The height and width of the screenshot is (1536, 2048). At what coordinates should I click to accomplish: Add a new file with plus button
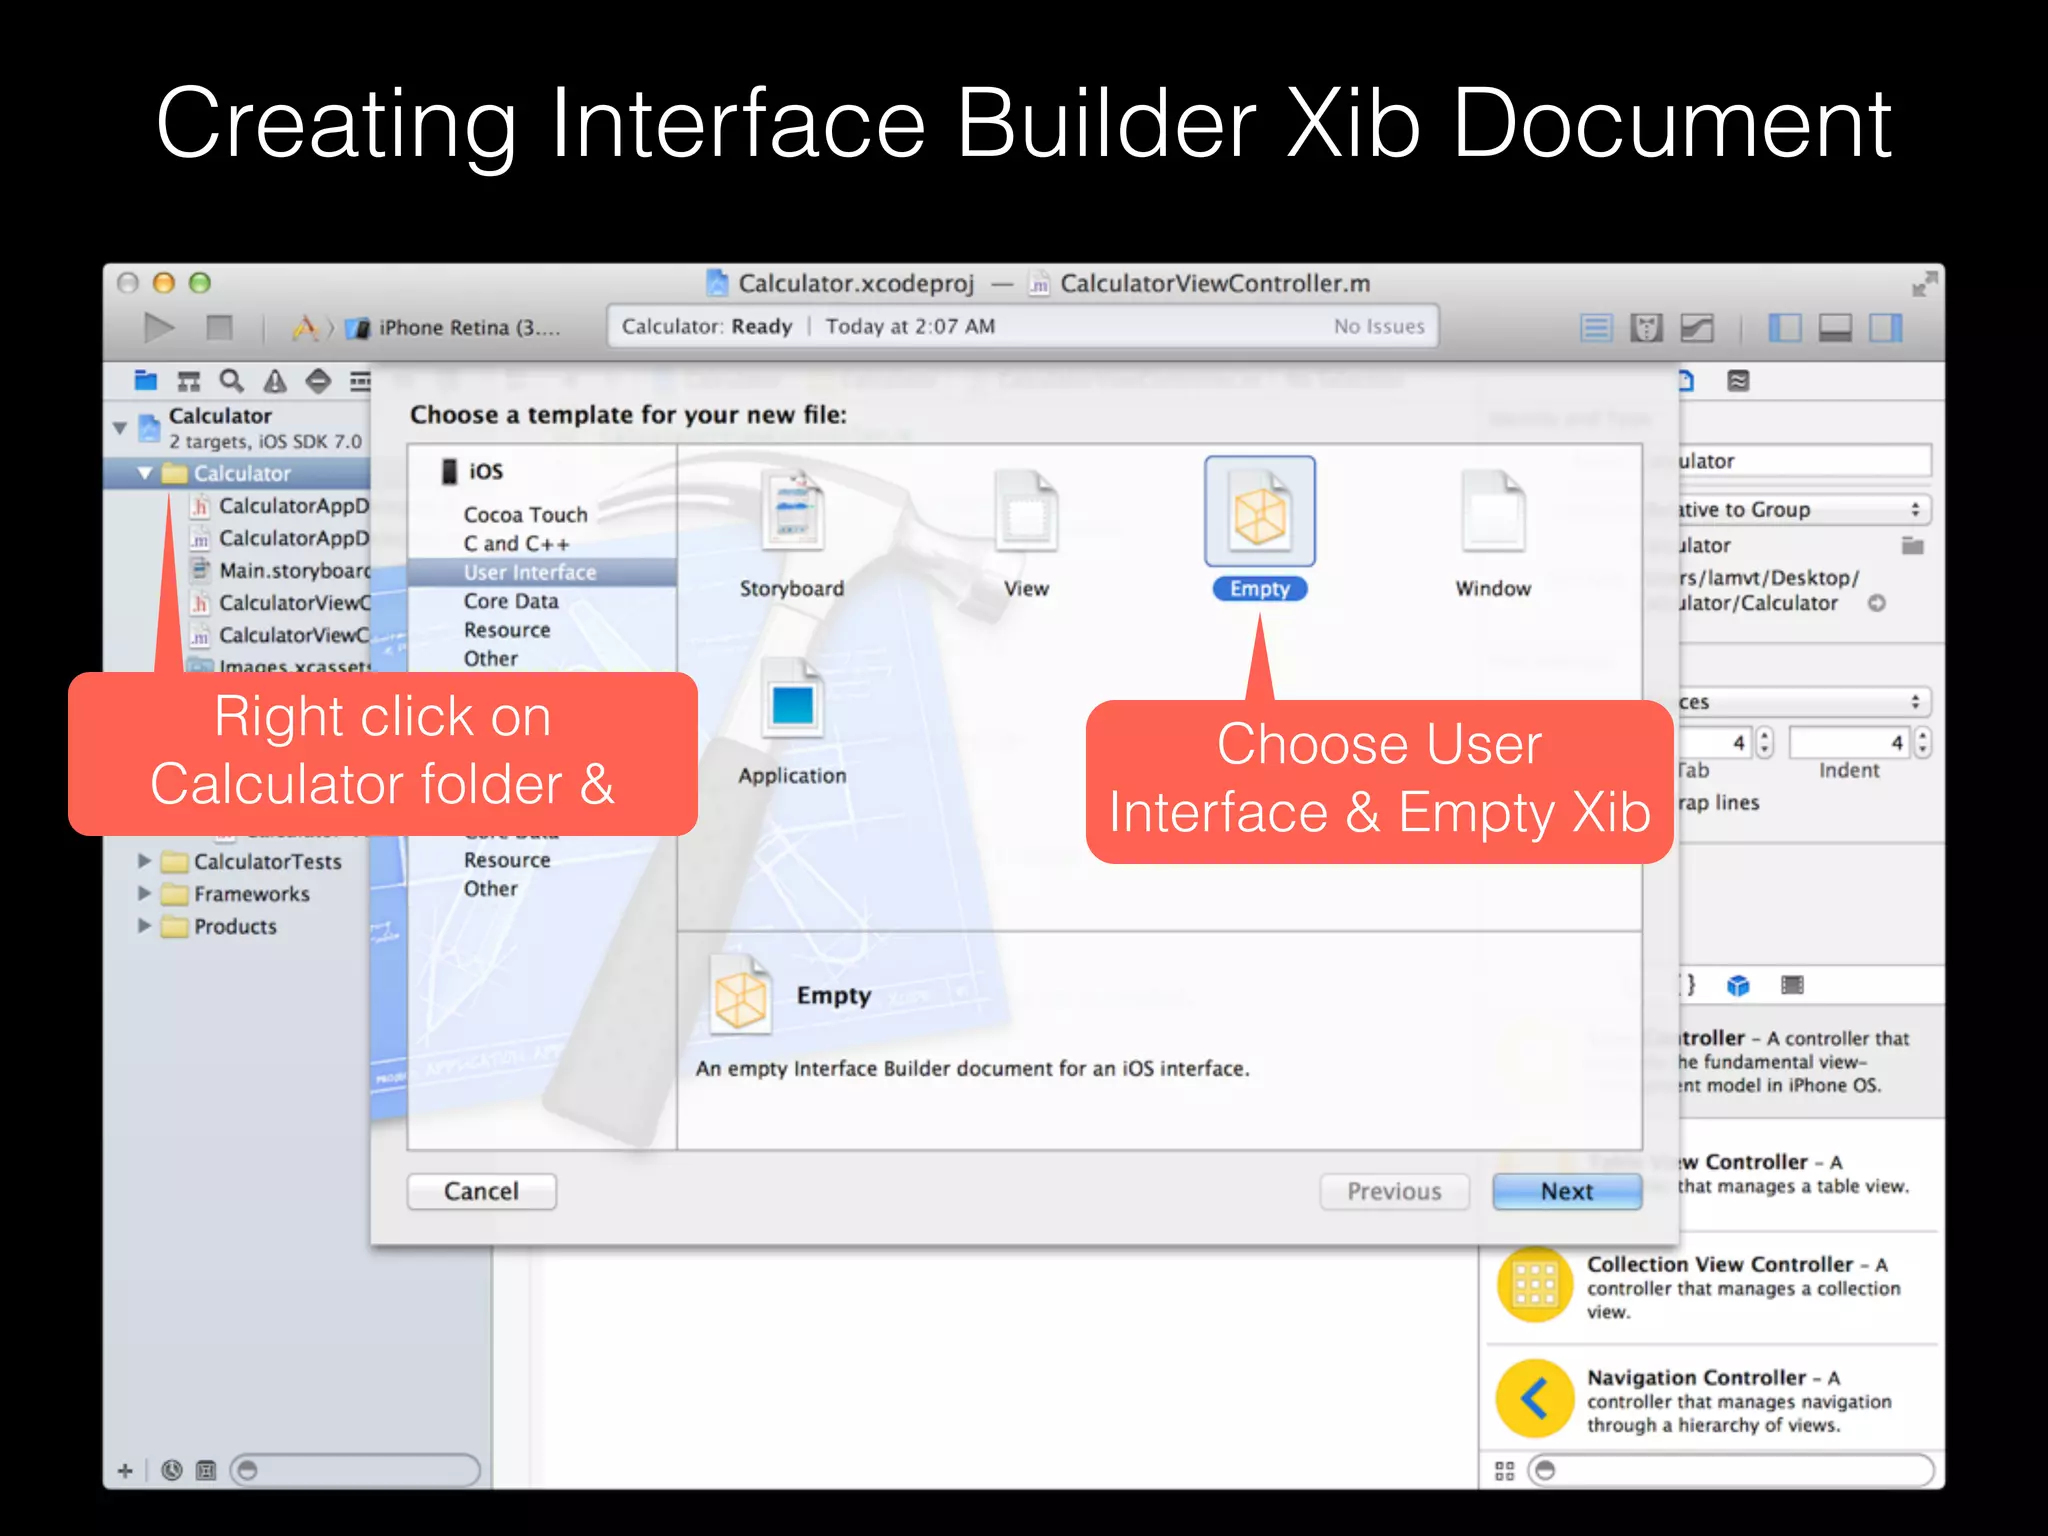(125, 1470)
